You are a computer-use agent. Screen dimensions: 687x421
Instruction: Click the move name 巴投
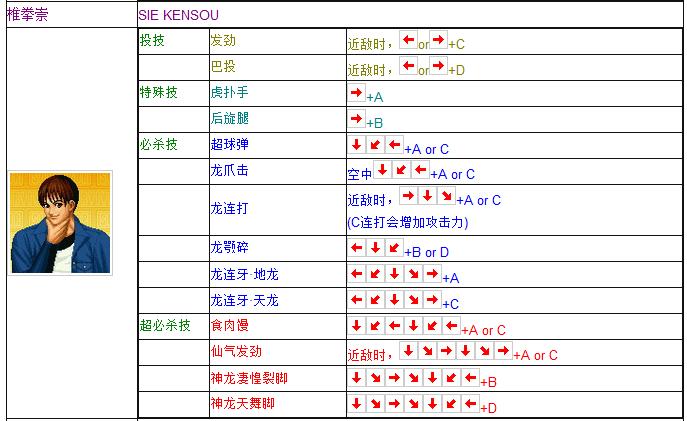click(x=223, y=66)
